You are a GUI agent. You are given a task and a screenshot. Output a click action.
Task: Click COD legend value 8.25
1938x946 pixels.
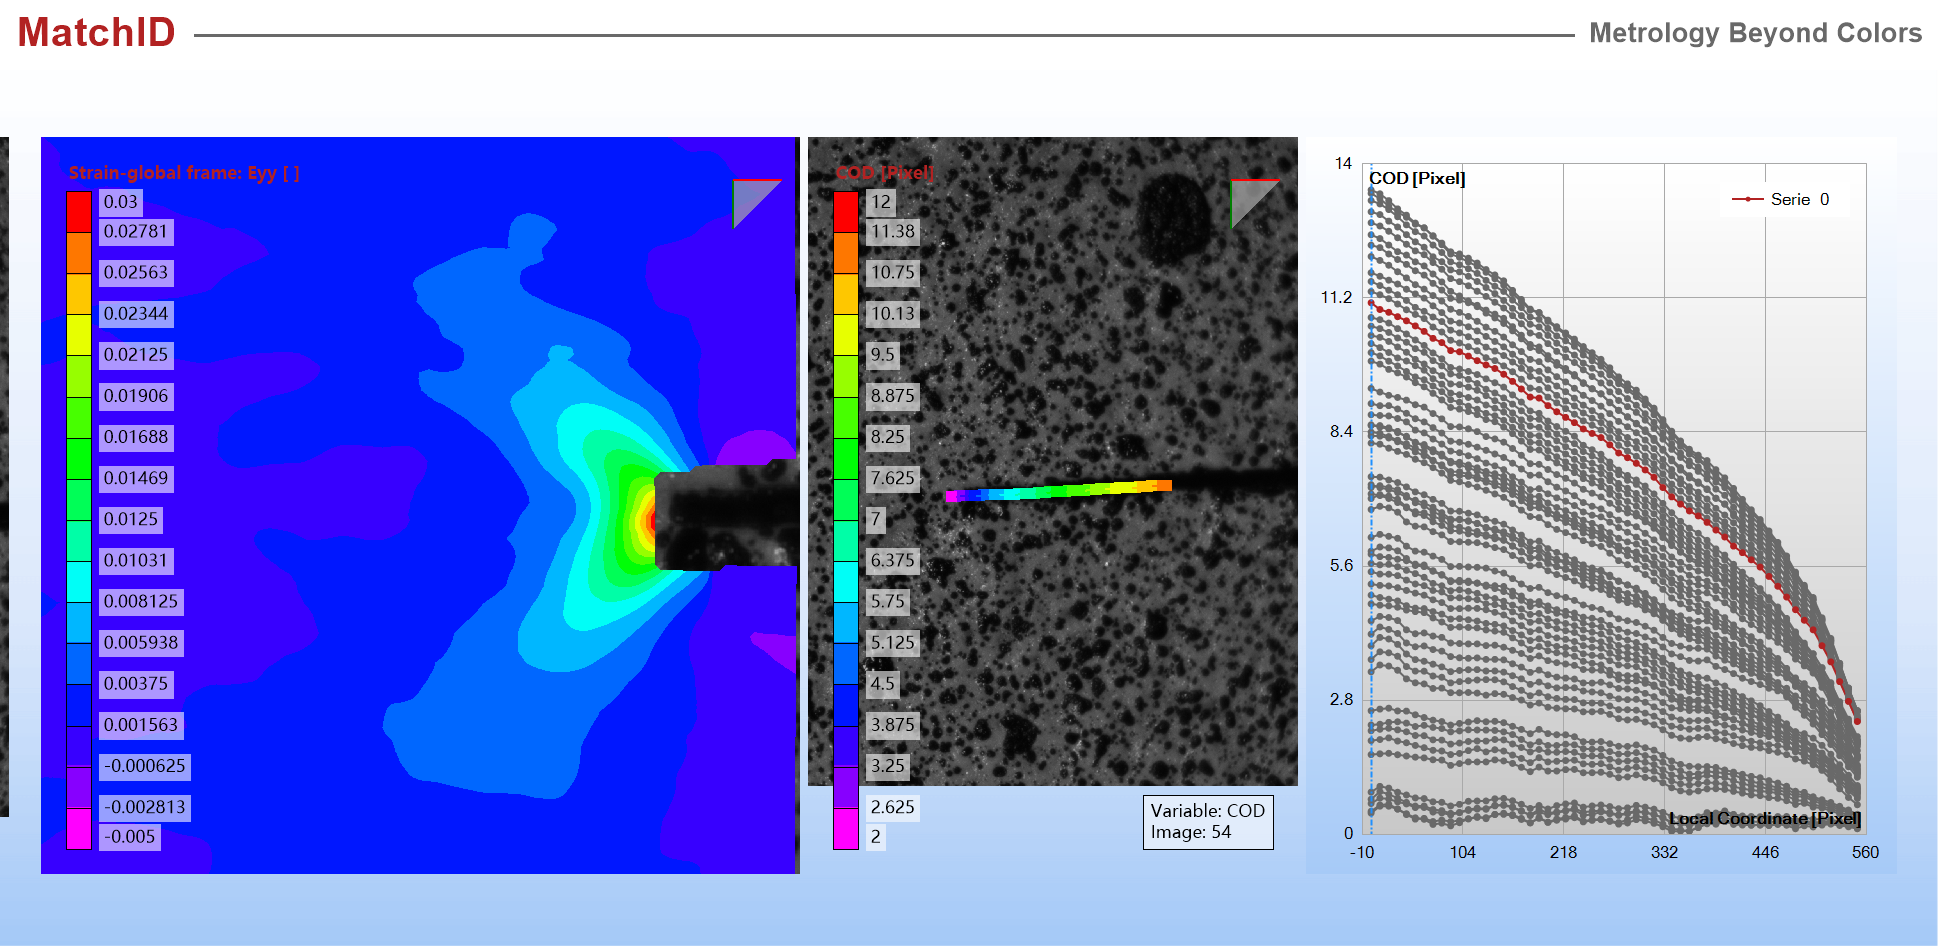tap(888, 437)
